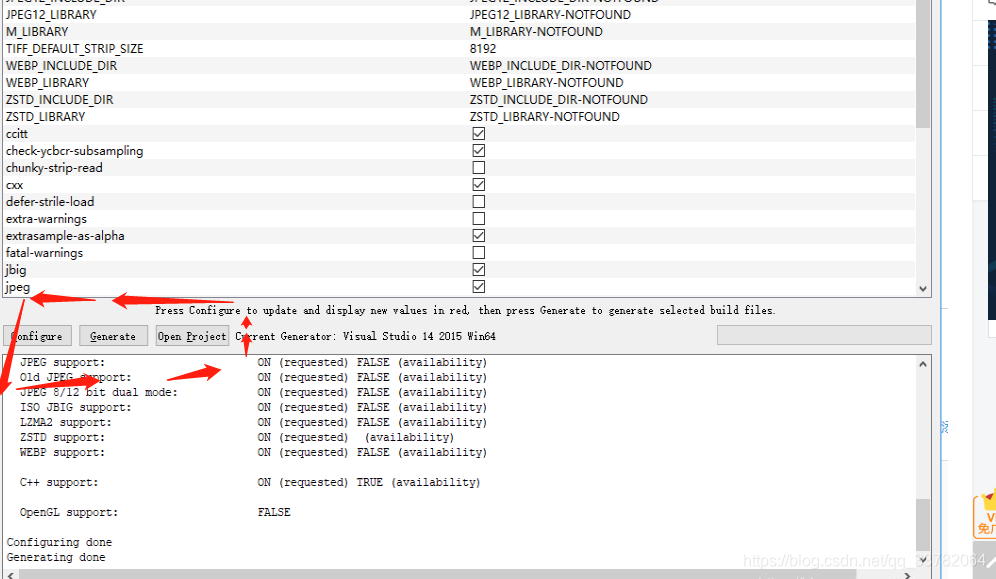Uncheck the ccitt option
The image size is (996, 579).
pyautogui.click(x=478, y=133)
